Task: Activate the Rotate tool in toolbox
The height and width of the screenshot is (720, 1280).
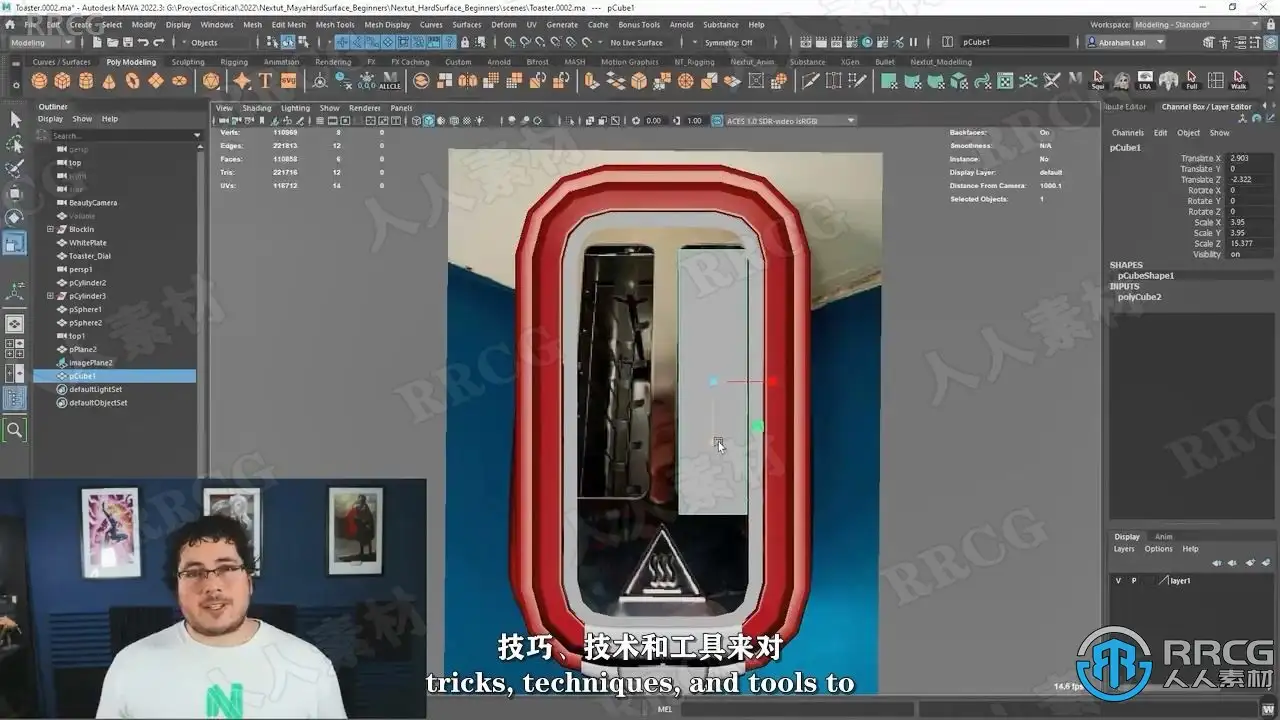Action: click(15, 218)
